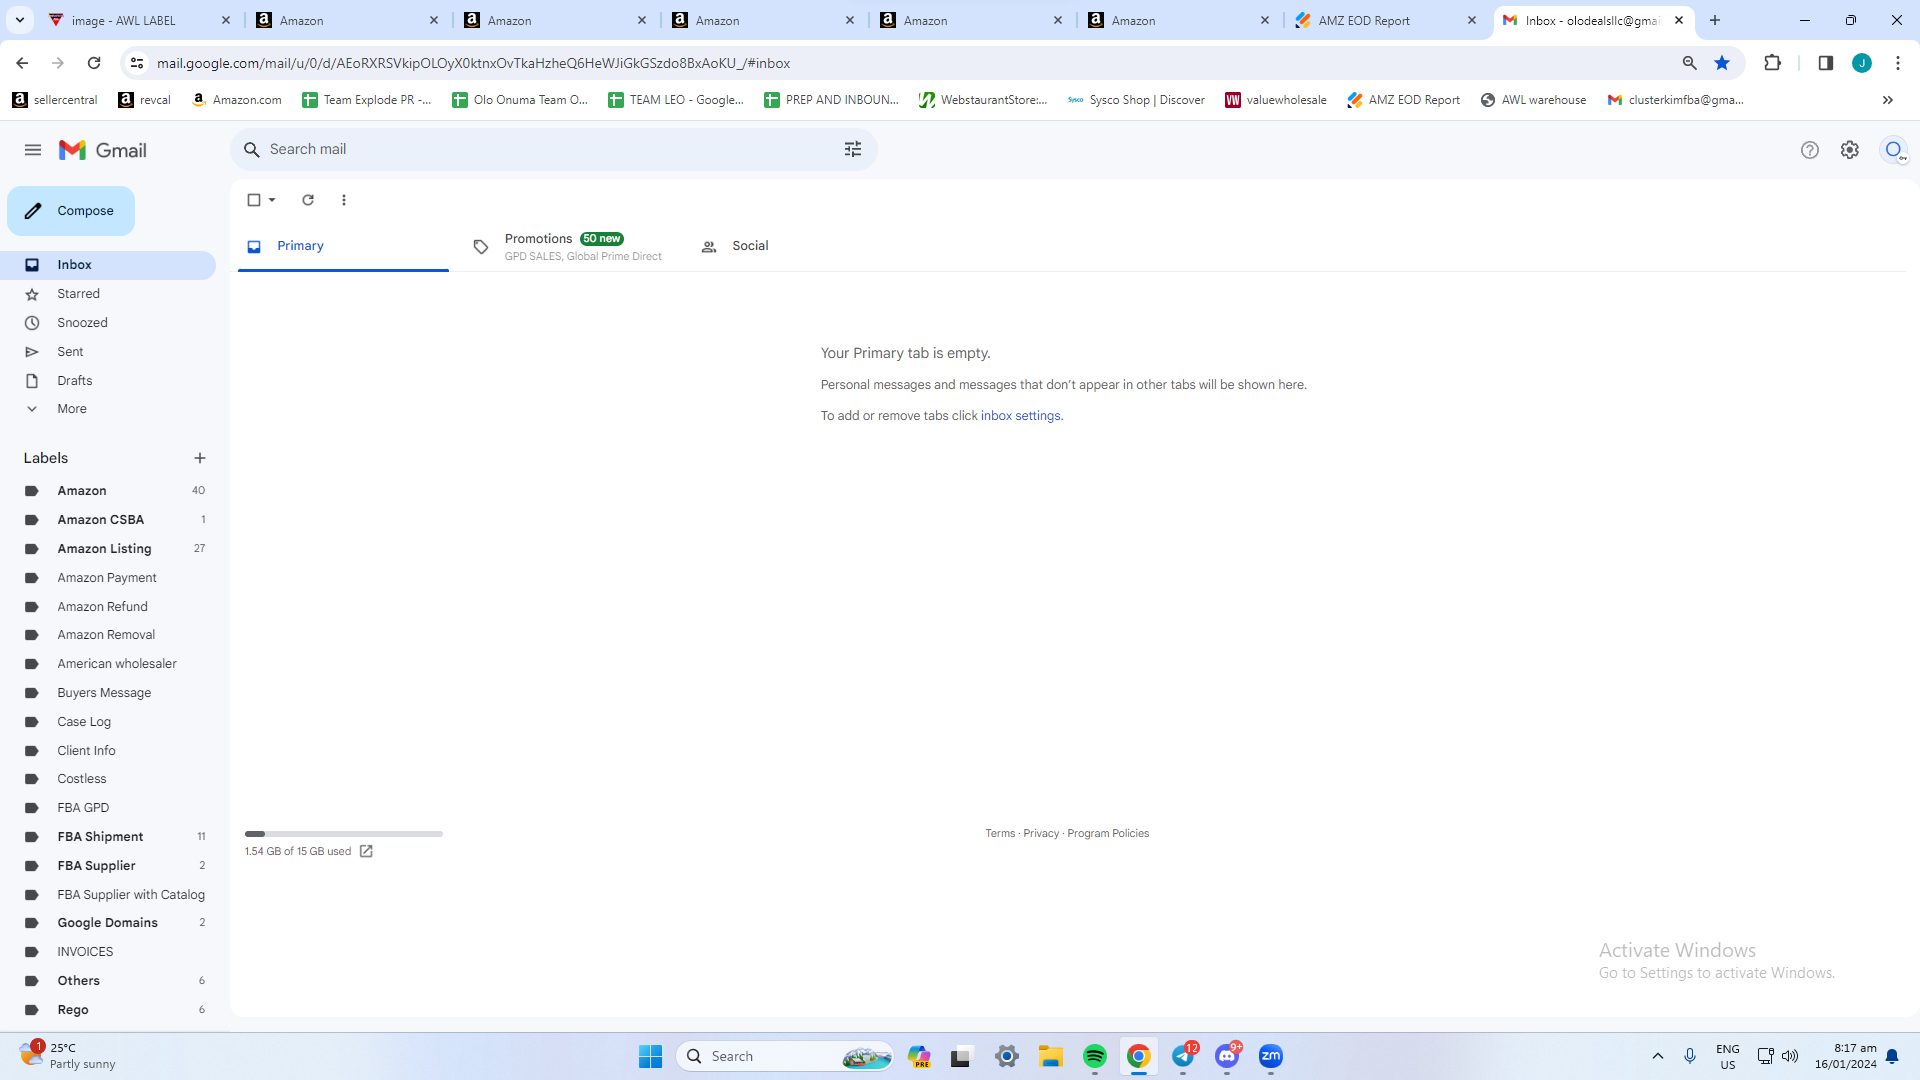Bookmark star icon in address bar
Image resolution: width=1920 pixels, height=1080 pixels.
(x=1722, y=63)
